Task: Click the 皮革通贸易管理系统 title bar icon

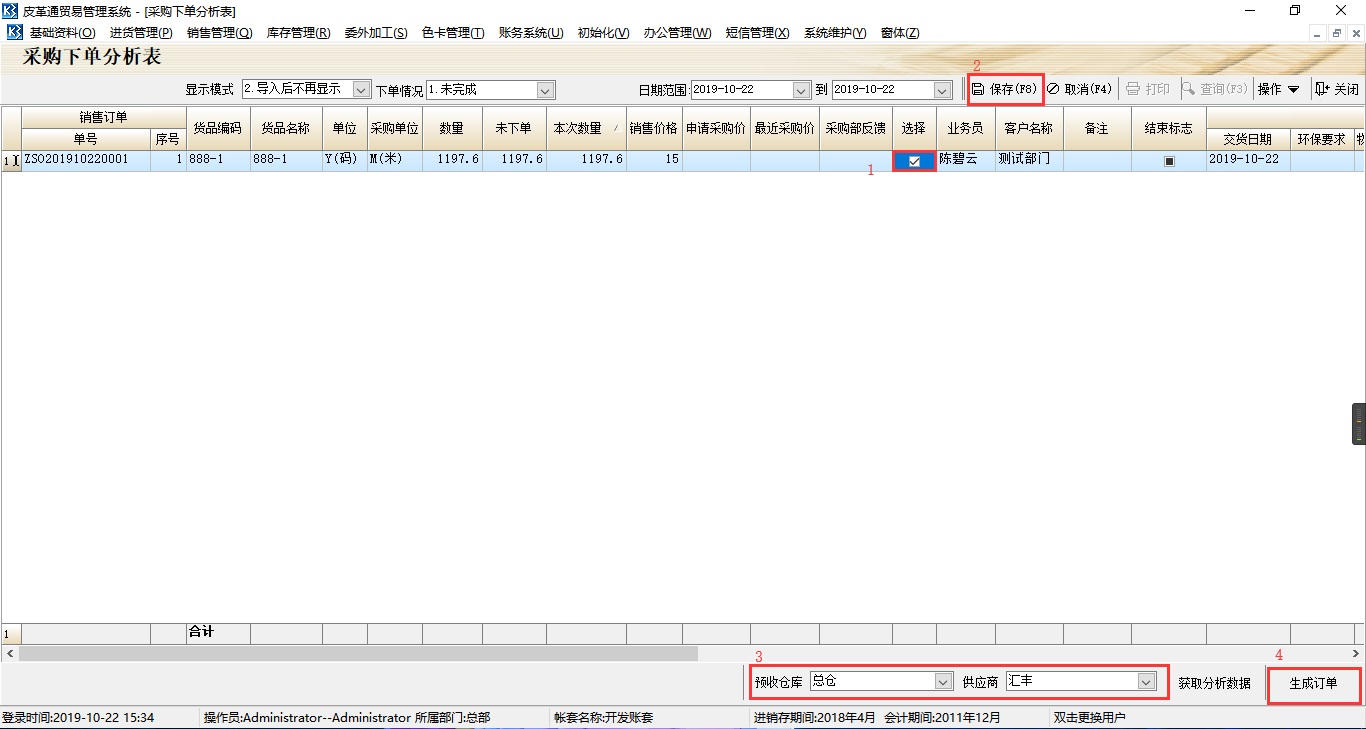Action: pos(9,11)
